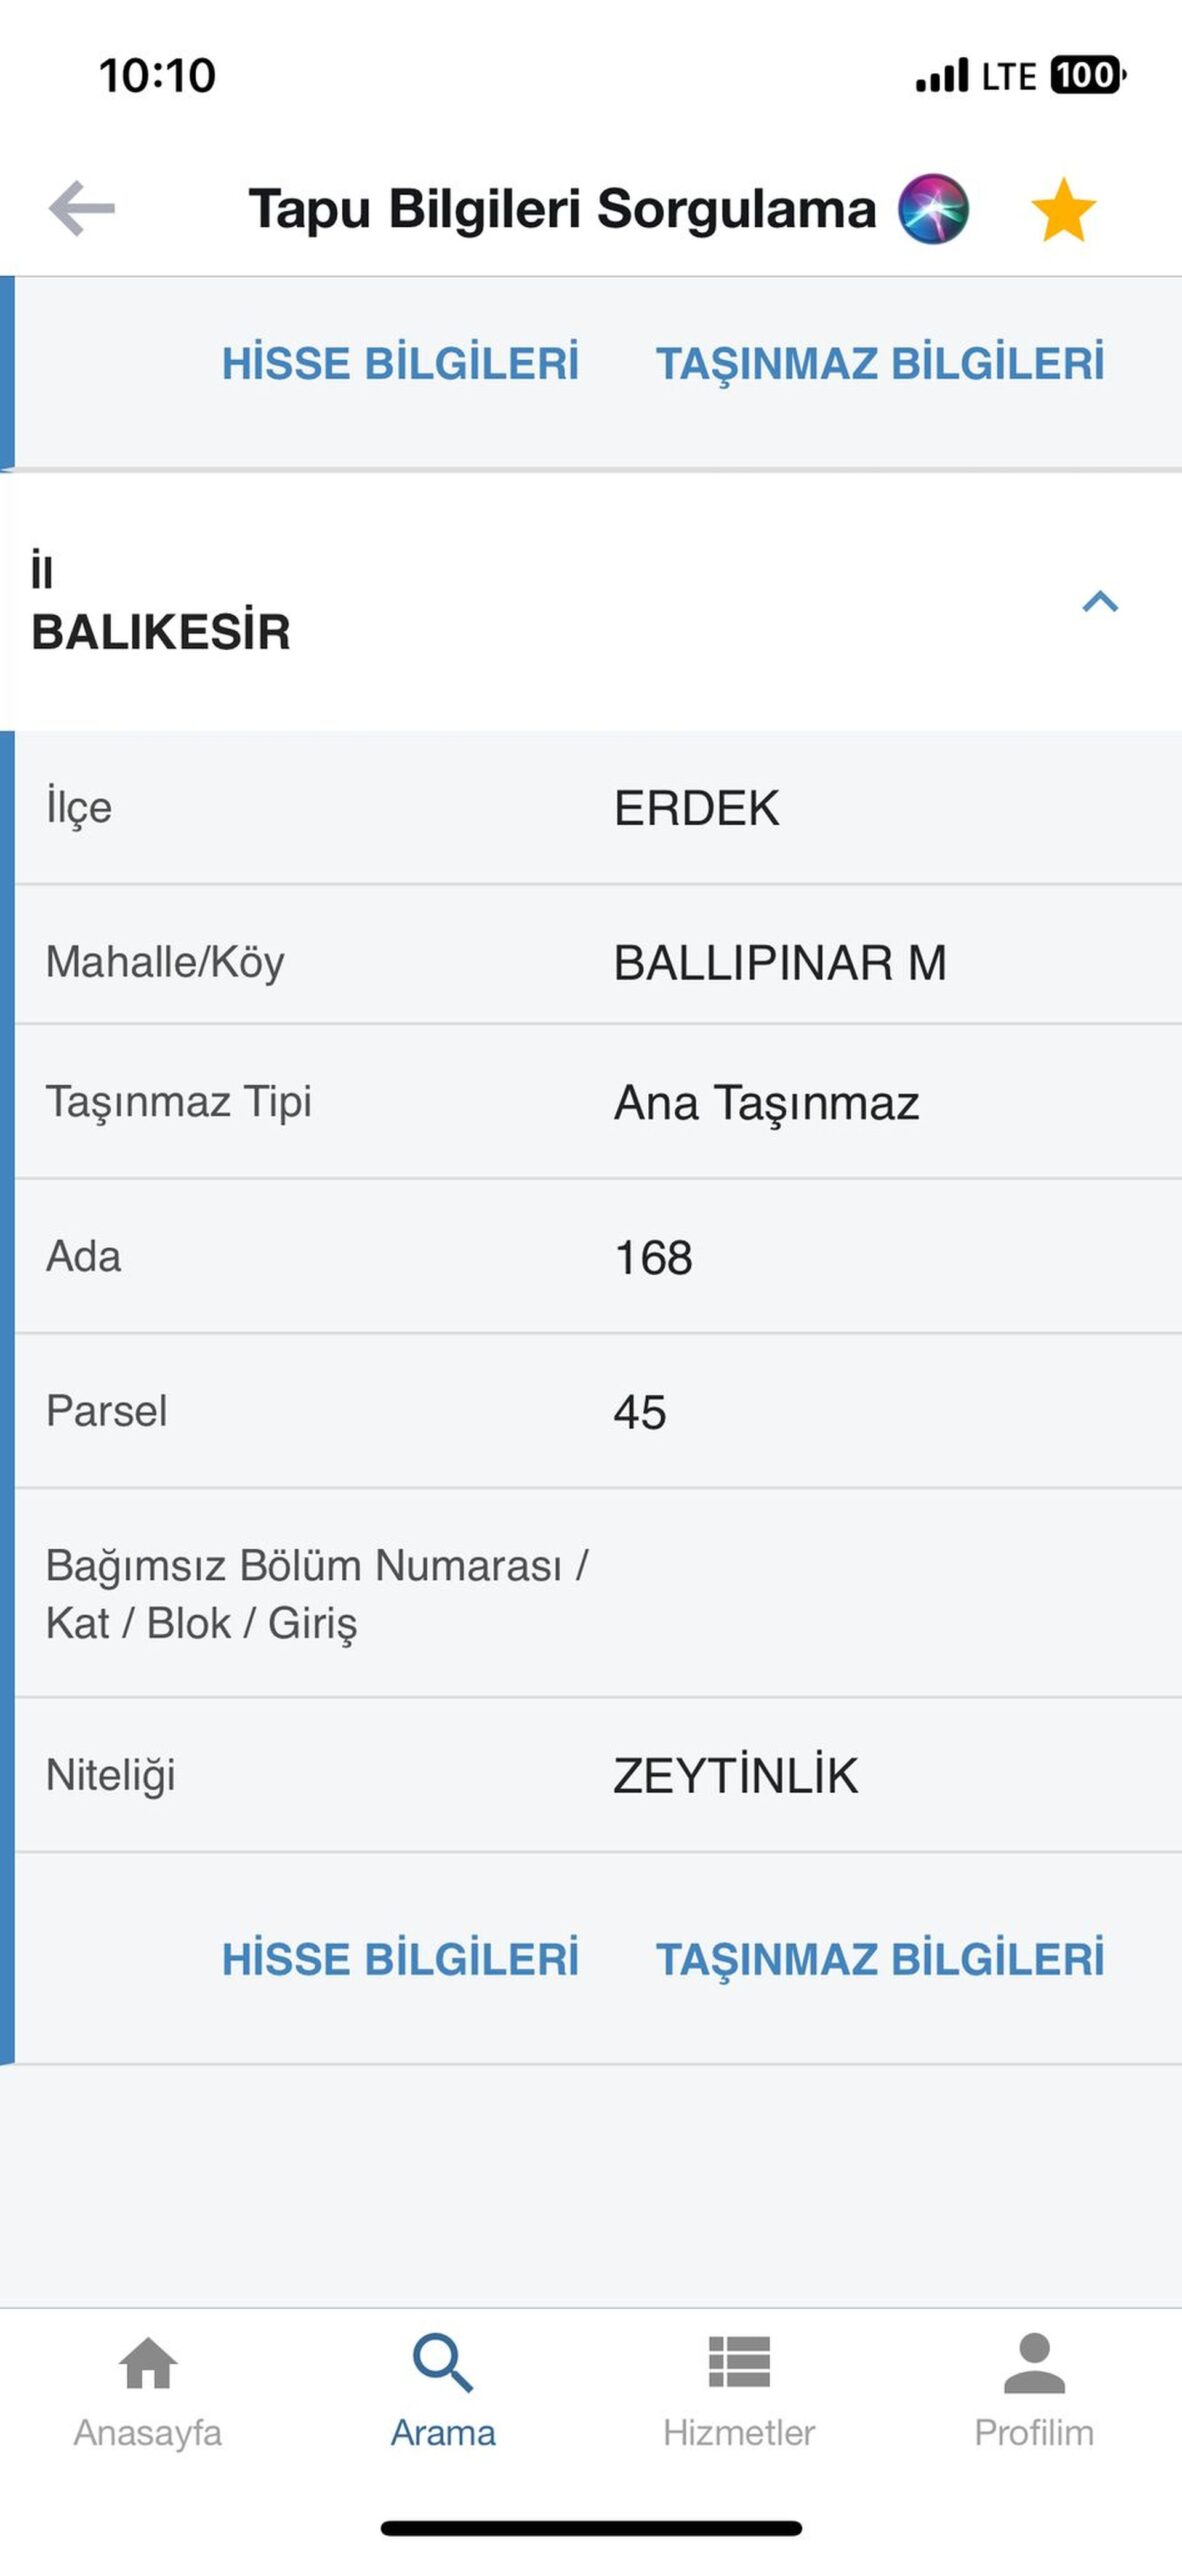Collapse the BALIKESİR section chevron
The image size is (1182, 2560).
pos(1100,601)
